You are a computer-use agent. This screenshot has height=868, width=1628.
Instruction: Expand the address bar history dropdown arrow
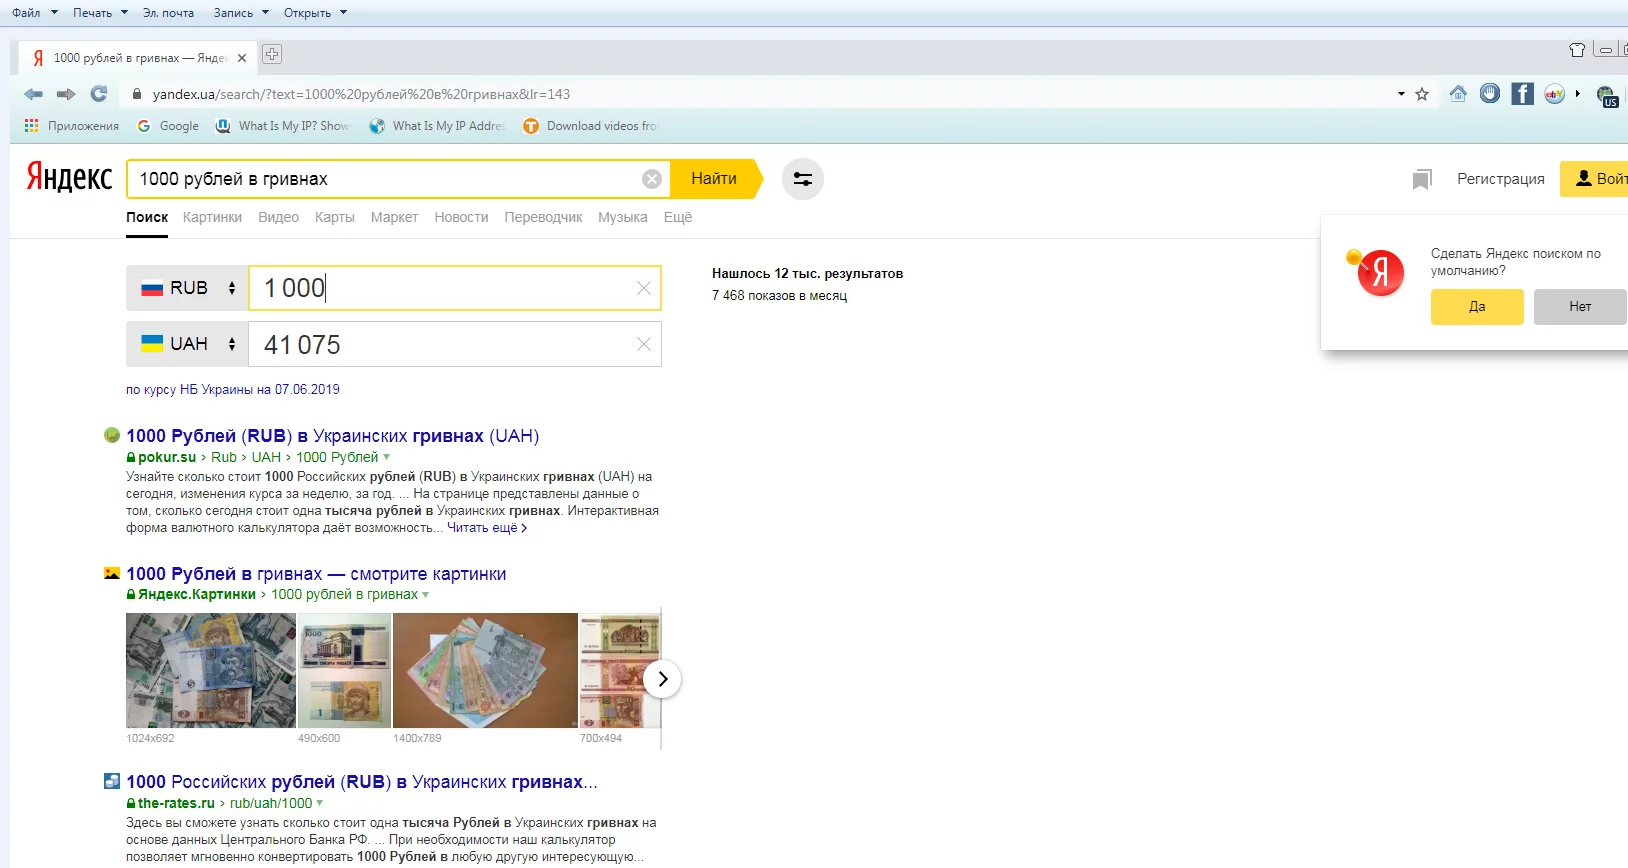(x=1401, y=94)
